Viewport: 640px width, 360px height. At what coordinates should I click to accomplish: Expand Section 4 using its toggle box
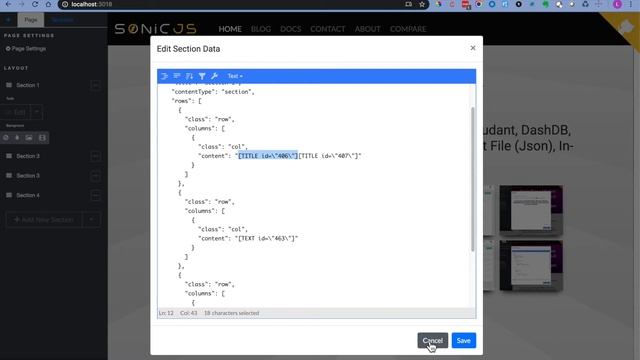pyautogui.click(x=96, y=196)
